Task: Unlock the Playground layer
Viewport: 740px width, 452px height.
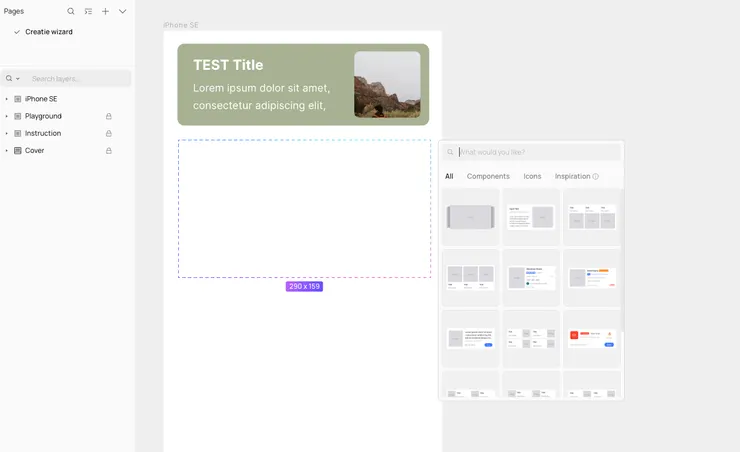Action: (x=109, y=116)
